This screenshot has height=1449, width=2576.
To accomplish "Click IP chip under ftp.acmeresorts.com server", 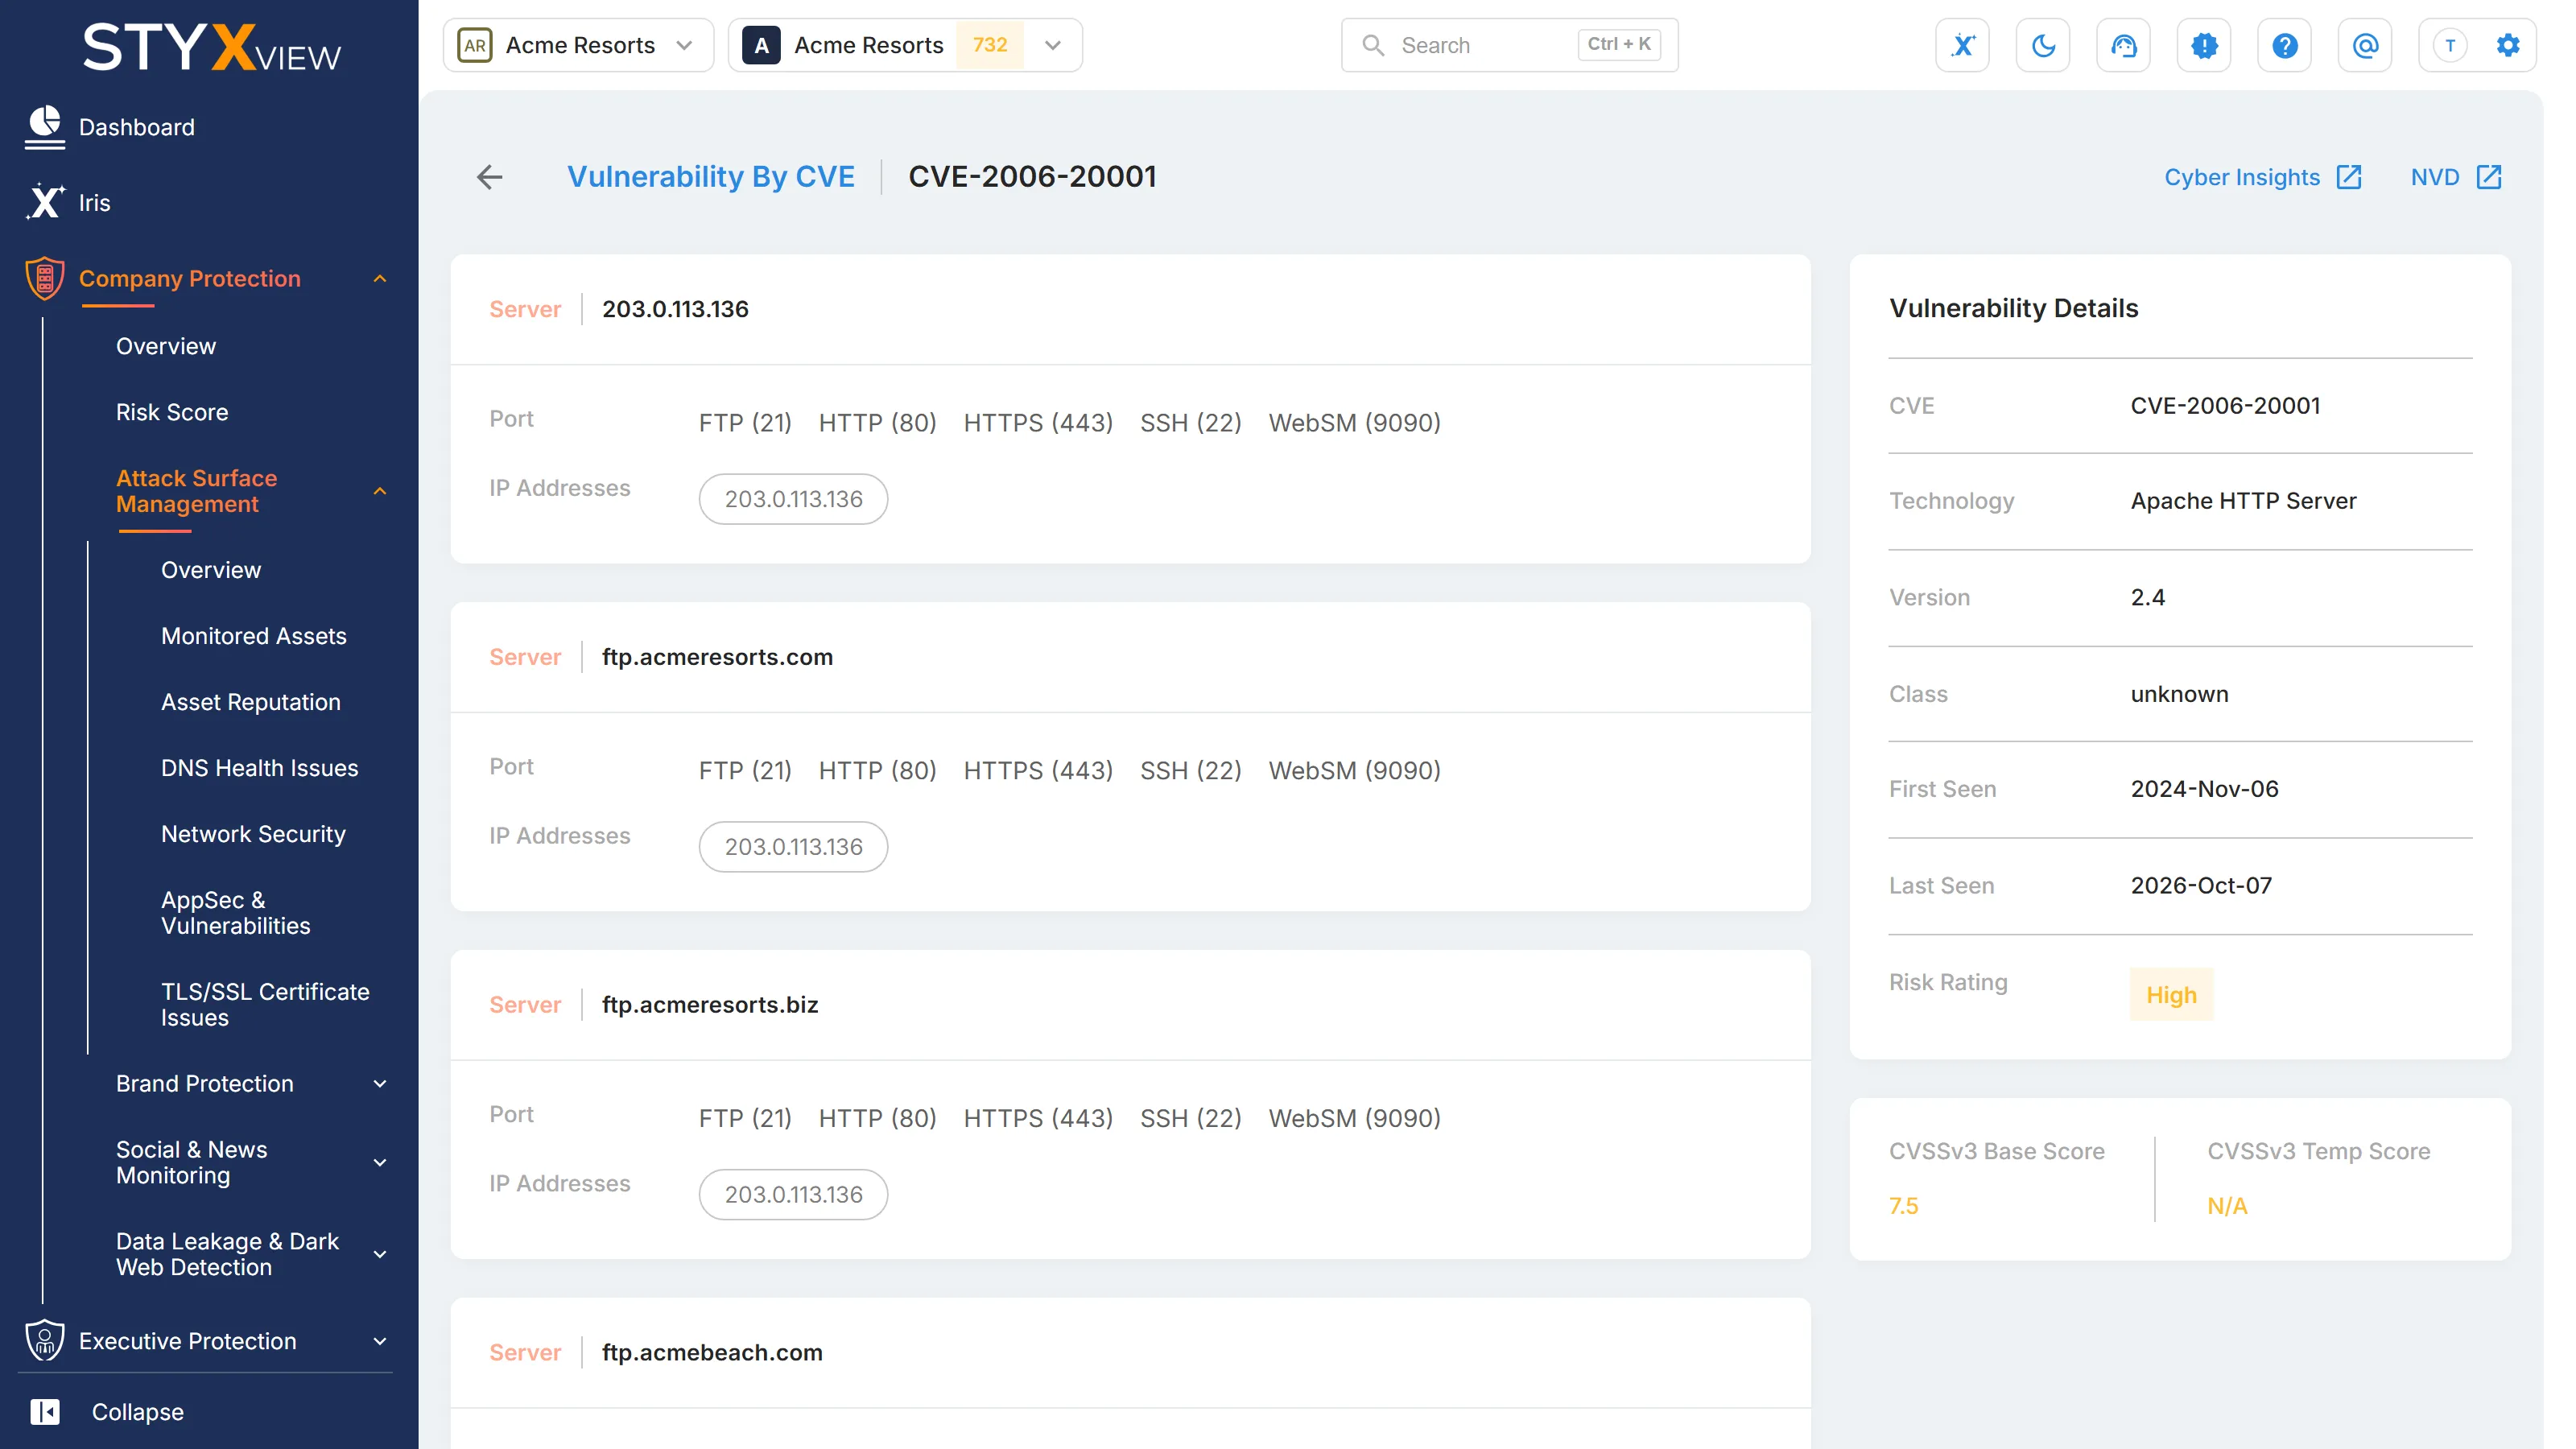I will tap(793, 847).
